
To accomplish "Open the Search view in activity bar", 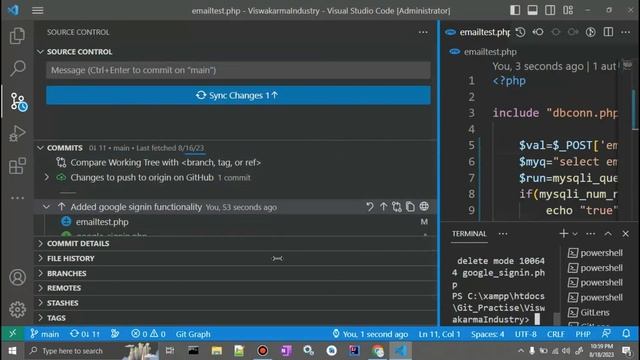I will pos(17,68).
